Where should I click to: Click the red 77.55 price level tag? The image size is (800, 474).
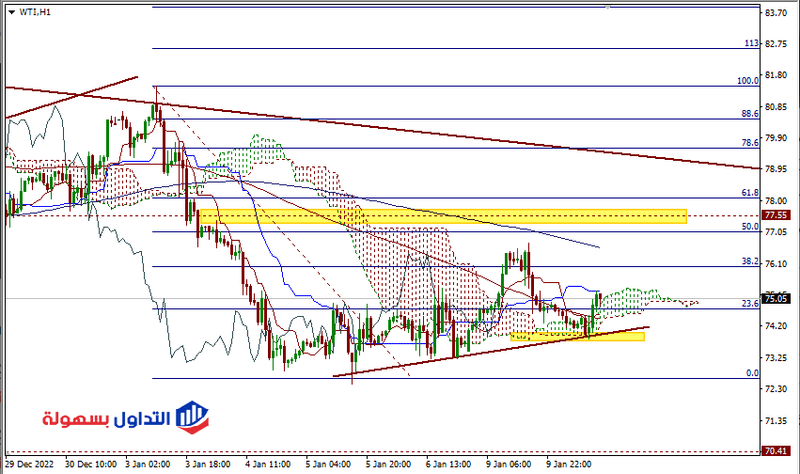(776, 214)
